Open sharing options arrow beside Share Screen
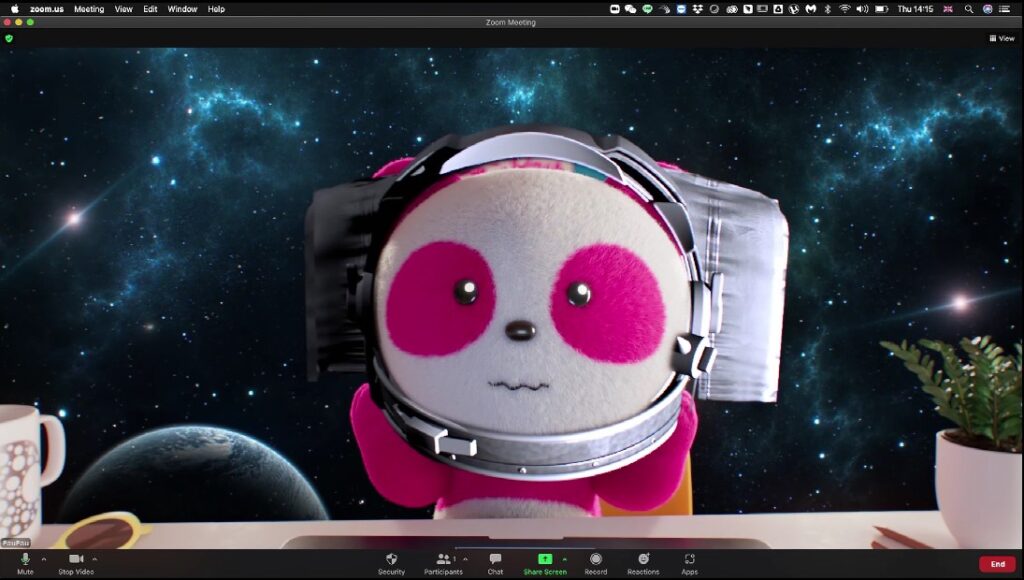This screenshot has height=580, width=1024. [564, 559]
